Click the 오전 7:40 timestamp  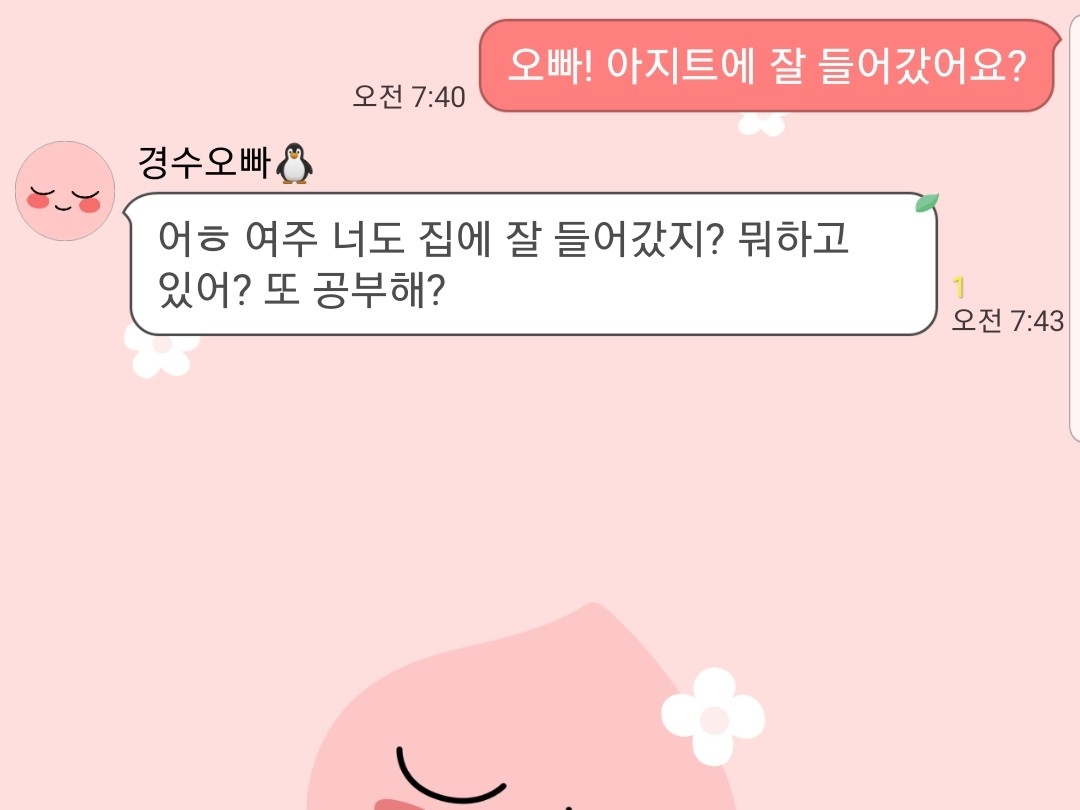coord(409,96)
